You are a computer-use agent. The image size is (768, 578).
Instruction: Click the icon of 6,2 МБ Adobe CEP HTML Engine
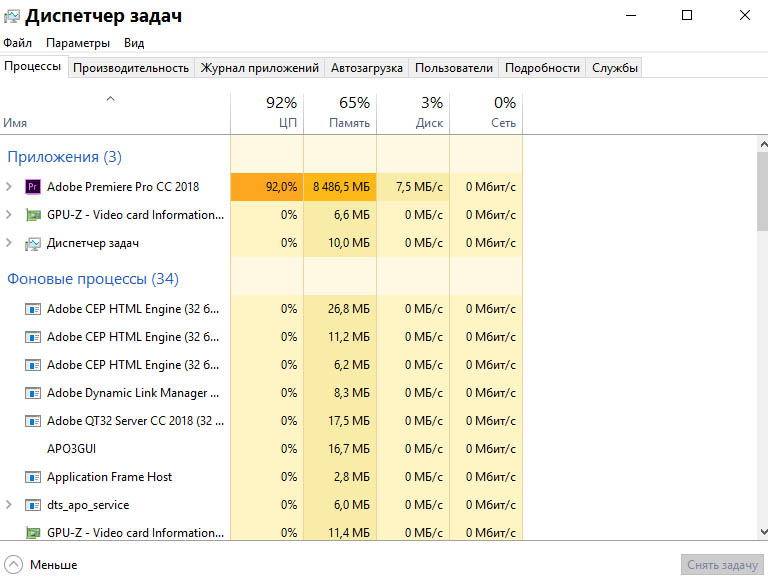[33, 365]
